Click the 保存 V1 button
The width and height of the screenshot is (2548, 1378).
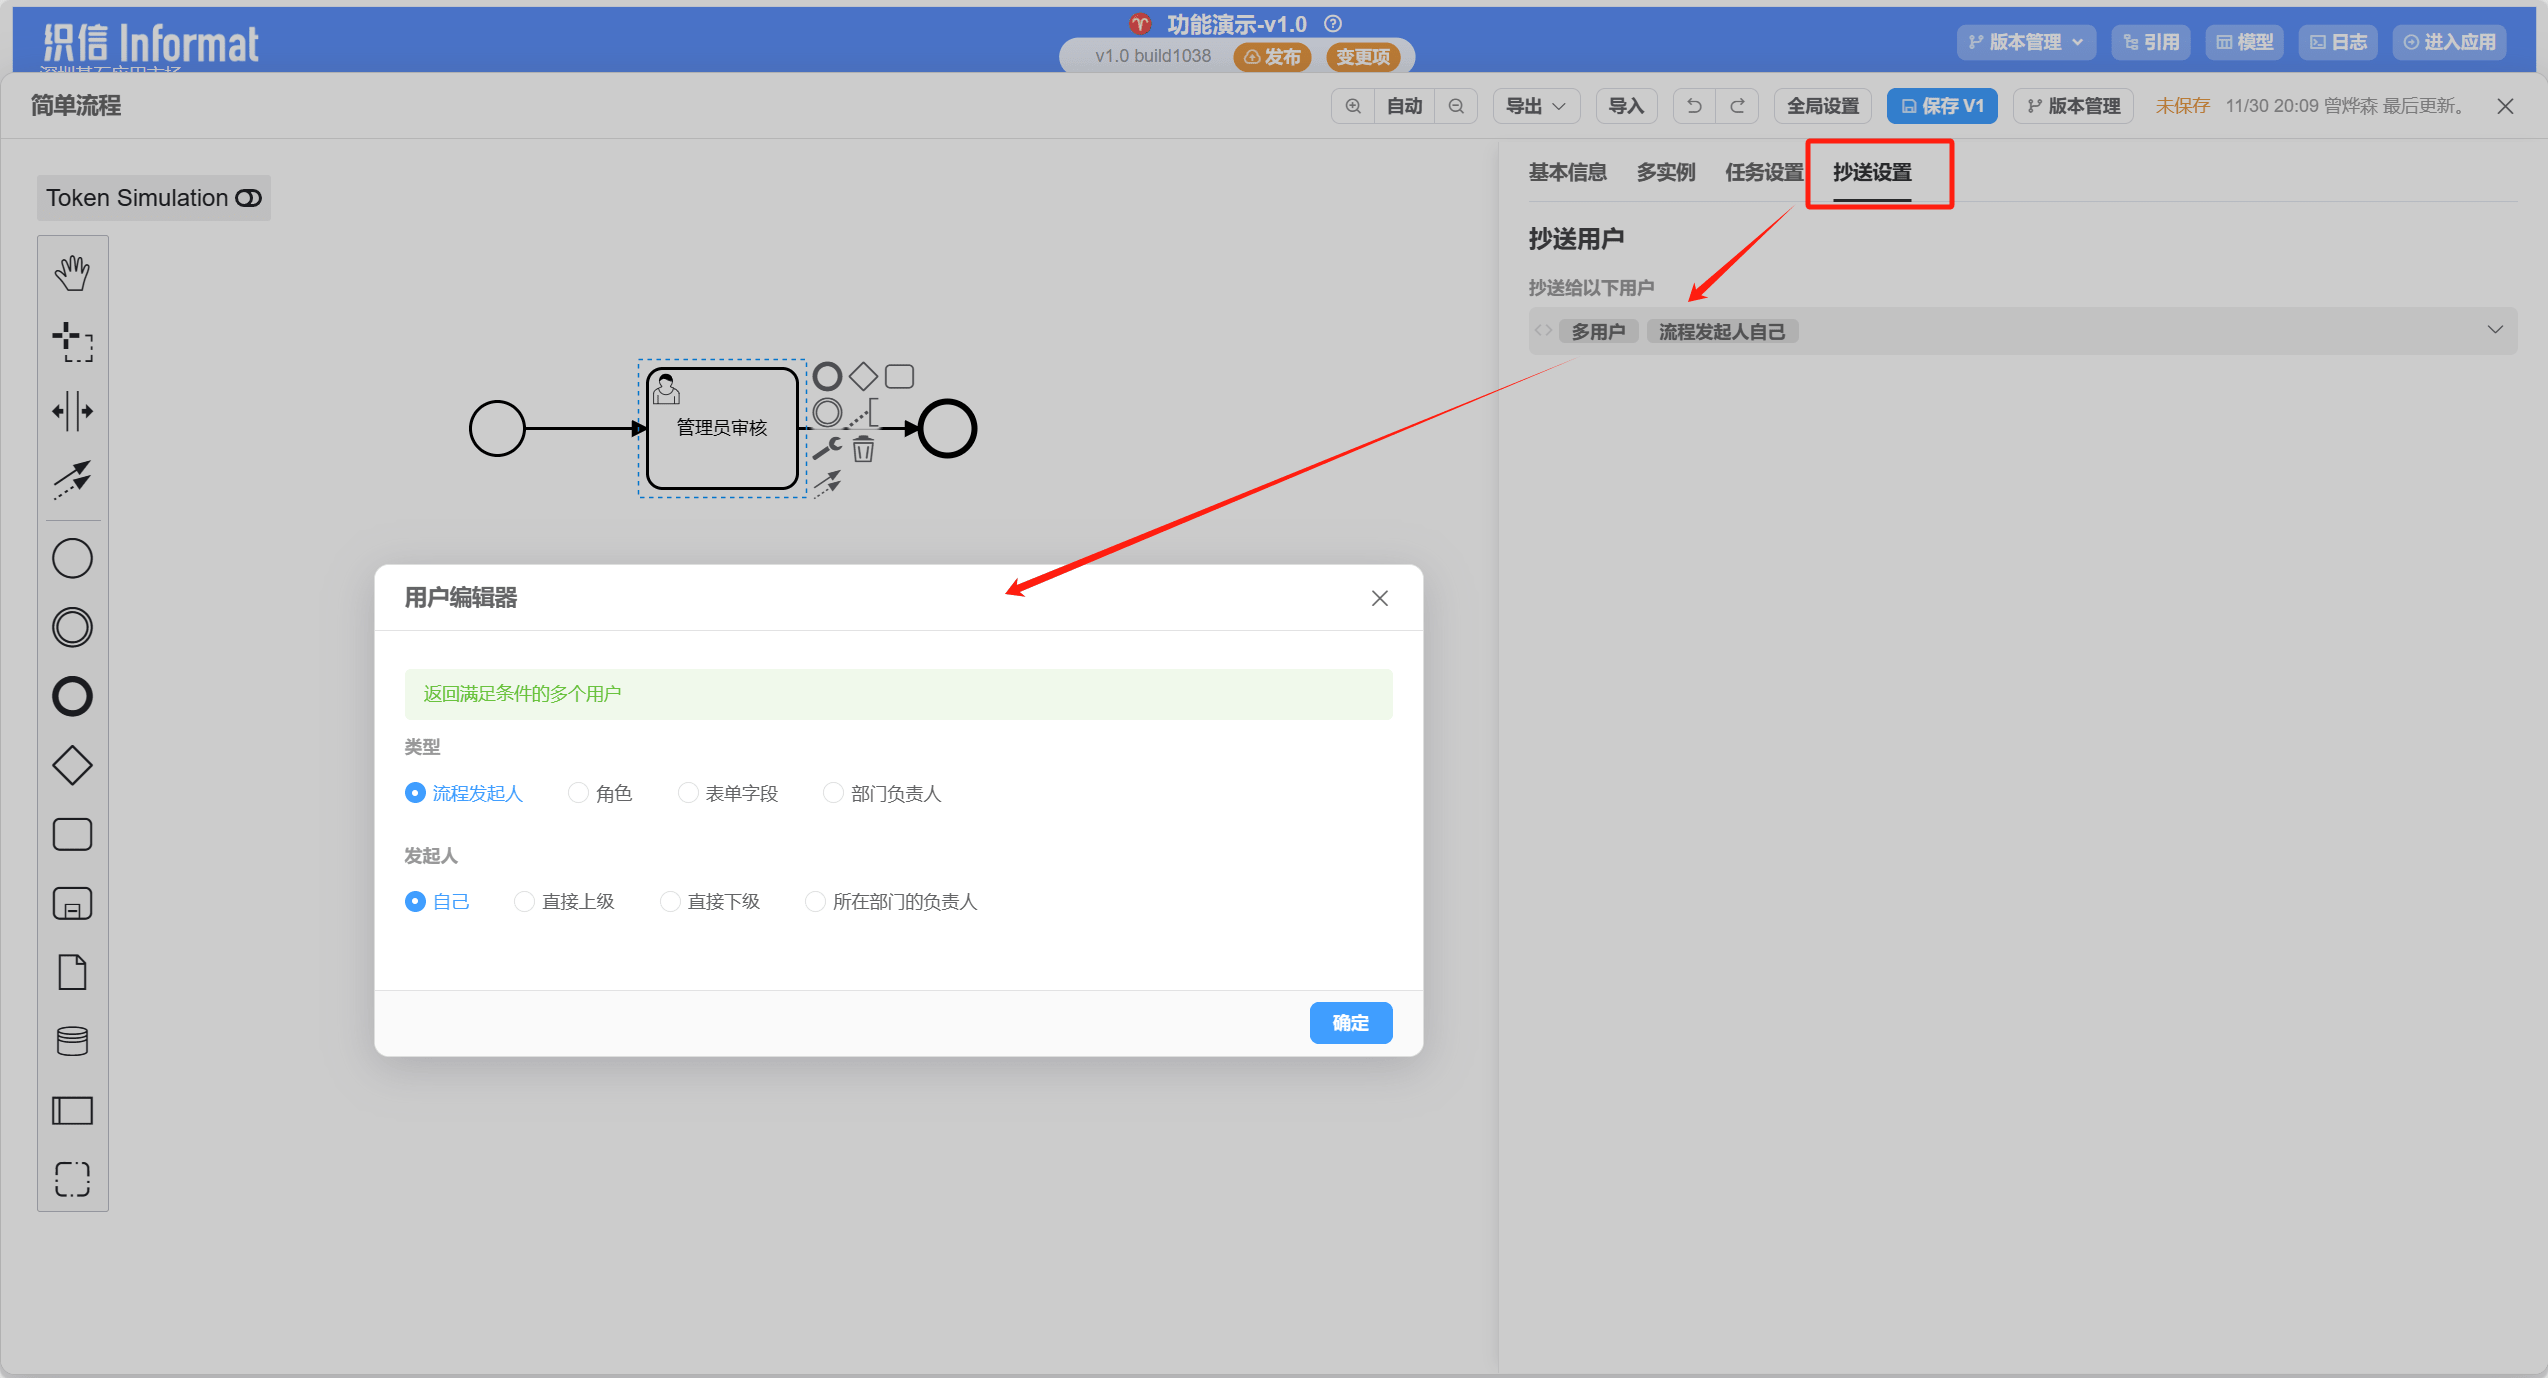(1941, 106)
